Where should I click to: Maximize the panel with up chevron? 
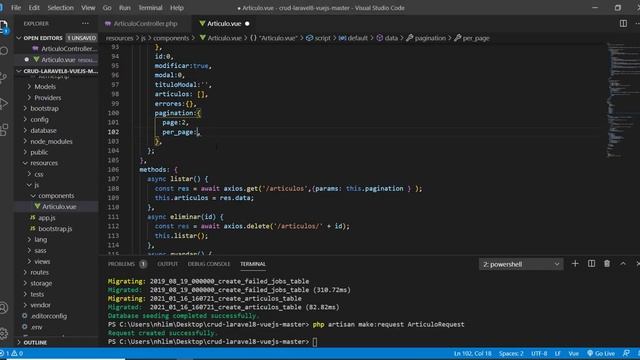click(x=623, y=264)
